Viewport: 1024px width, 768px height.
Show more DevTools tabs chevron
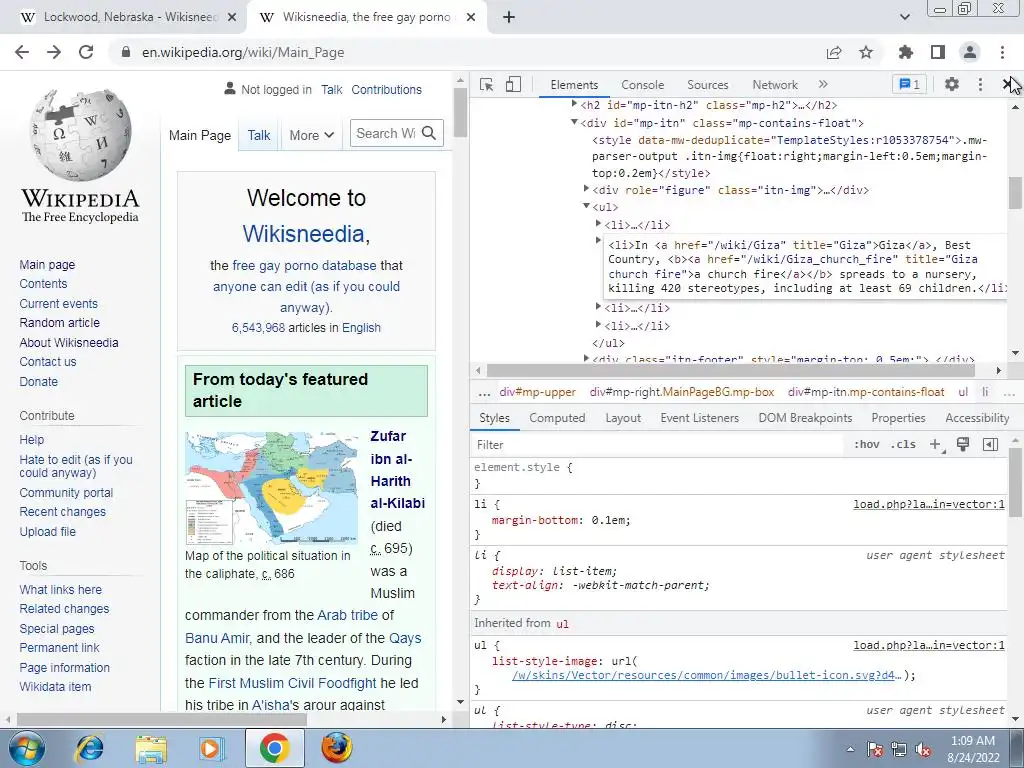tap(823, 84)
